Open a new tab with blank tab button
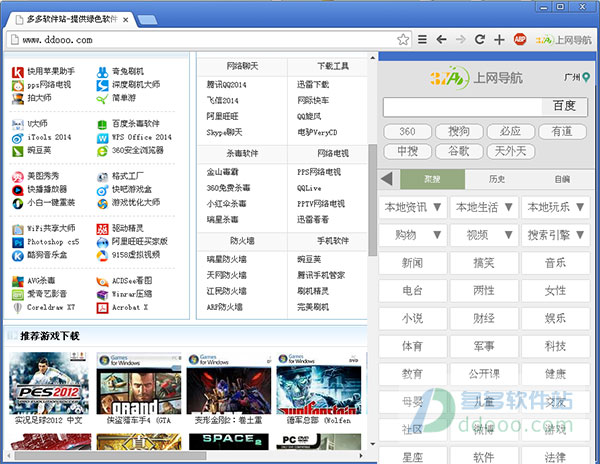Screen dimensions: 600x464 (x=147, y=20)
